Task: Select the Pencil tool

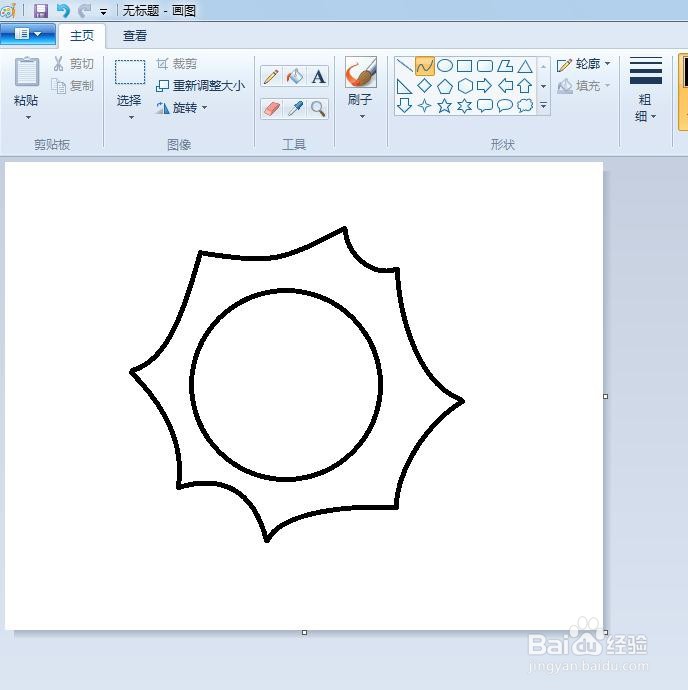Action: coord(271,77)
